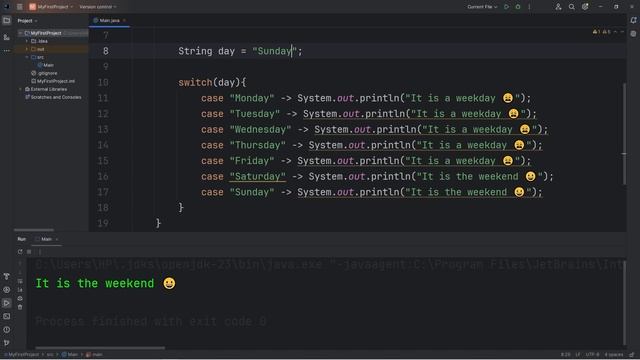This screenshot has width=640, height=360.
Task: Close the Main run tab
Action: click(57, 239)
